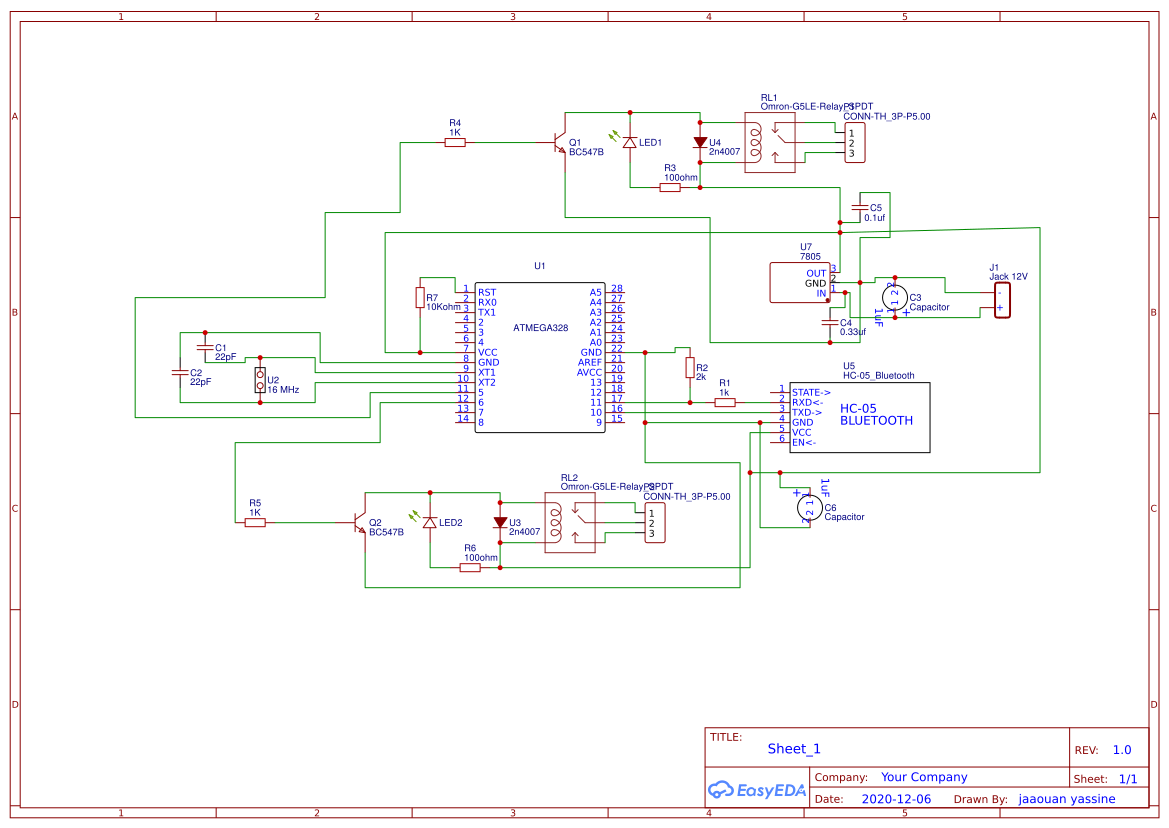The width and height of the screenshot is (1169, 828).
Task: Click the Sheet_1 title text
Action: (x=792, y=748)
